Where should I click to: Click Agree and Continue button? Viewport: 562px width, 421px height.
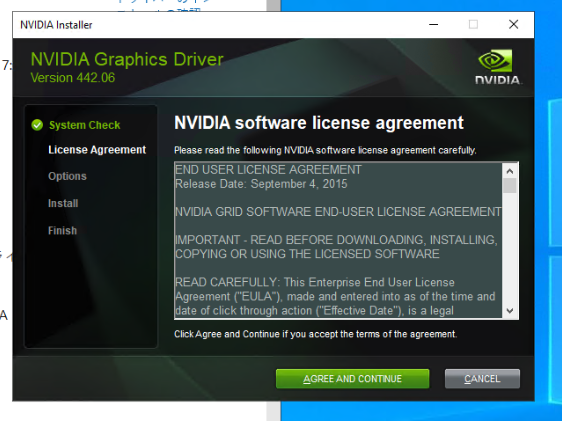point(352,379)
